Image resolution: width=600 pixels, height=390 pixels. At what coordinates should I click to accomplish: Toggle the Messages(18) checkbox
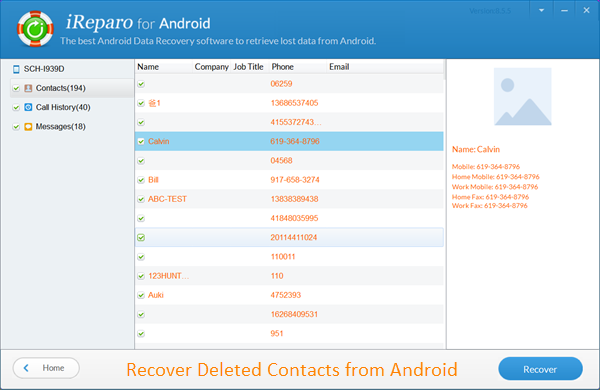pyautogui.click(x=16, y=127)
